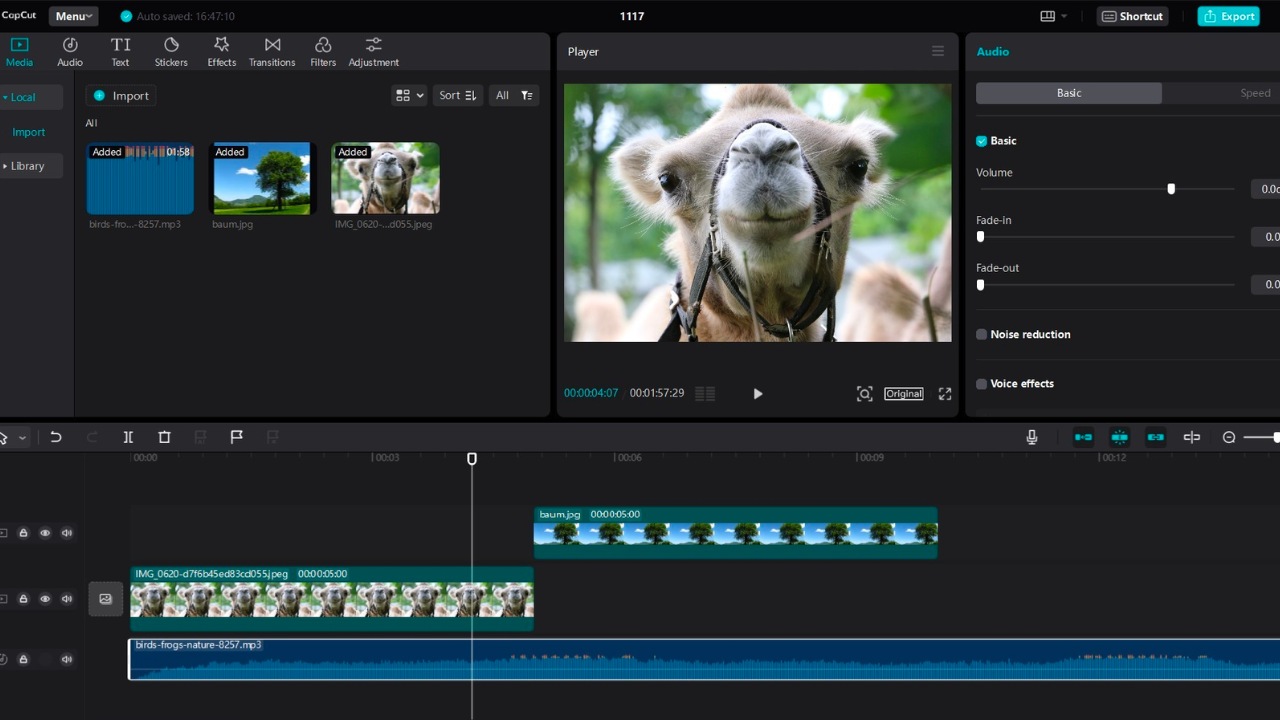
Task: Zoom out the timeline
Action: 1229,437
